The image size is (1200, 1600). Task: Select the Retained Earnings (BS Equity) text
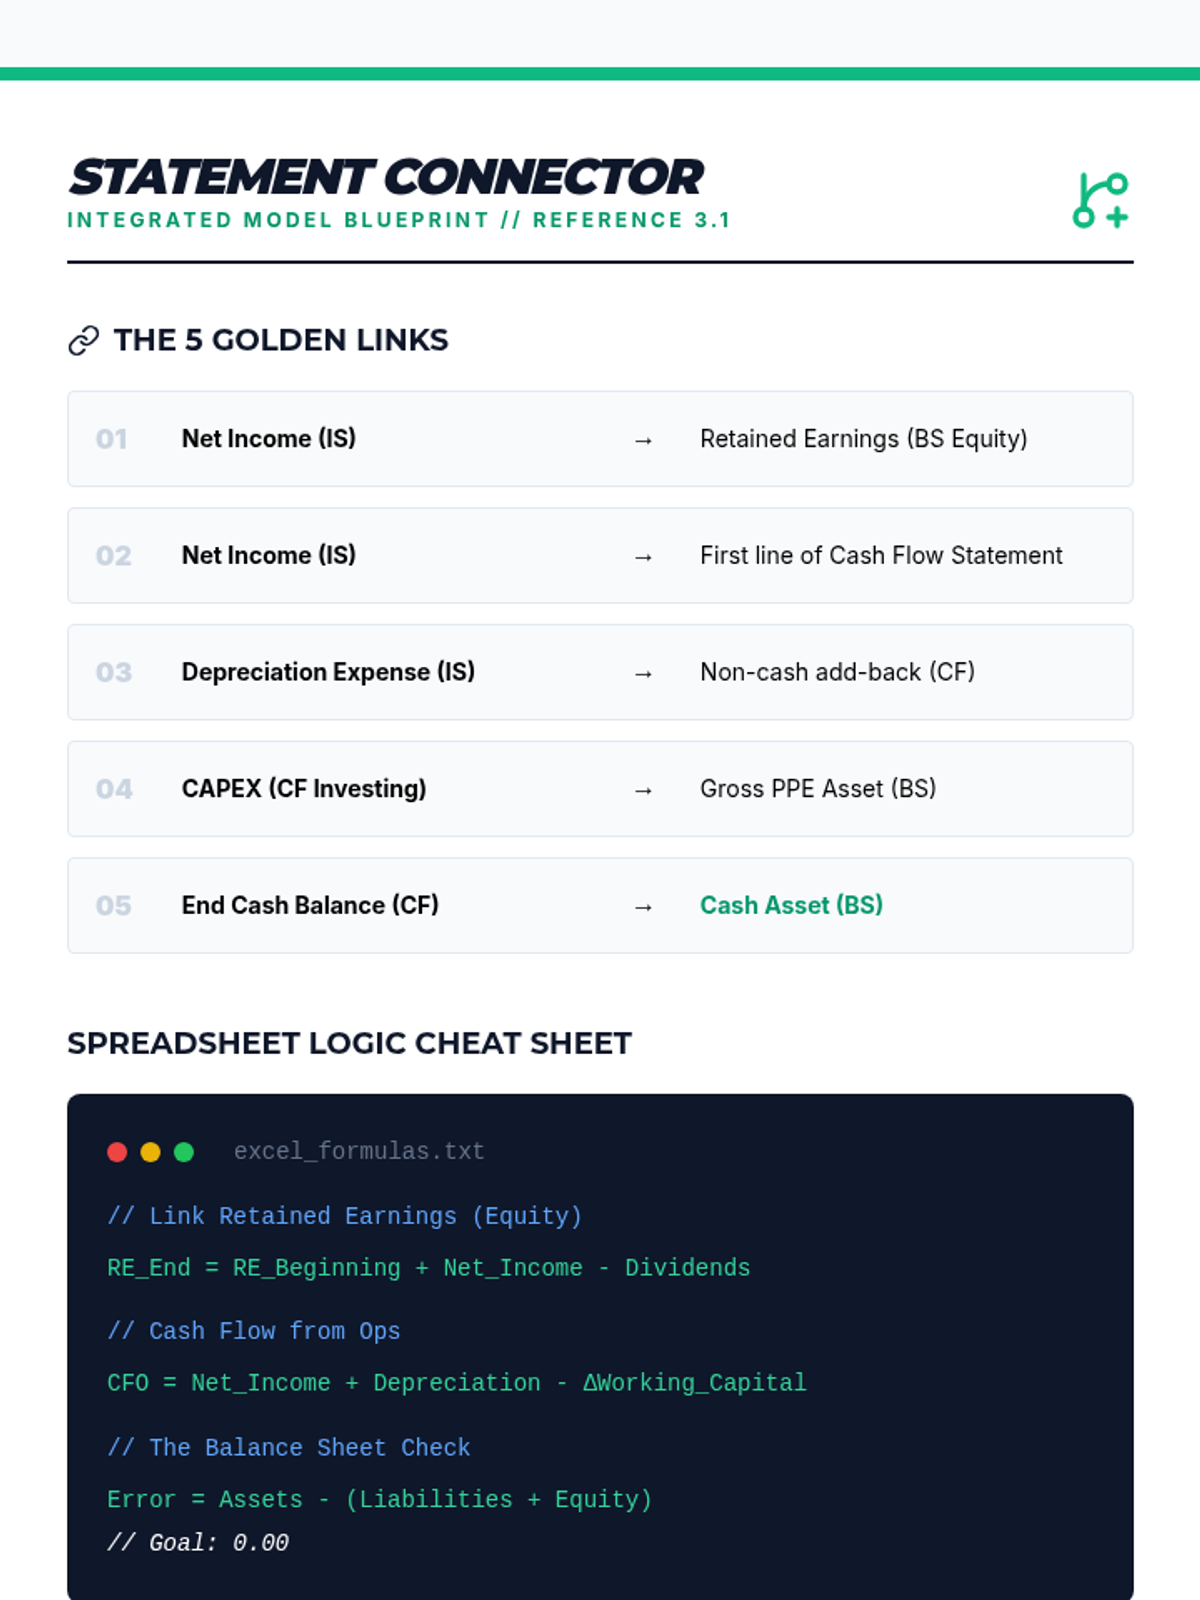pyautogui.click(x=863, y=439)
